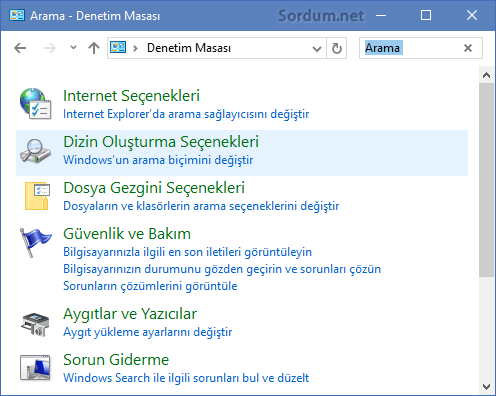496x396 pixels.
Task: Click Dosyaların ve klasörlerin arama seçeneklerini değiştir
Action: click(x=201, y=206)
